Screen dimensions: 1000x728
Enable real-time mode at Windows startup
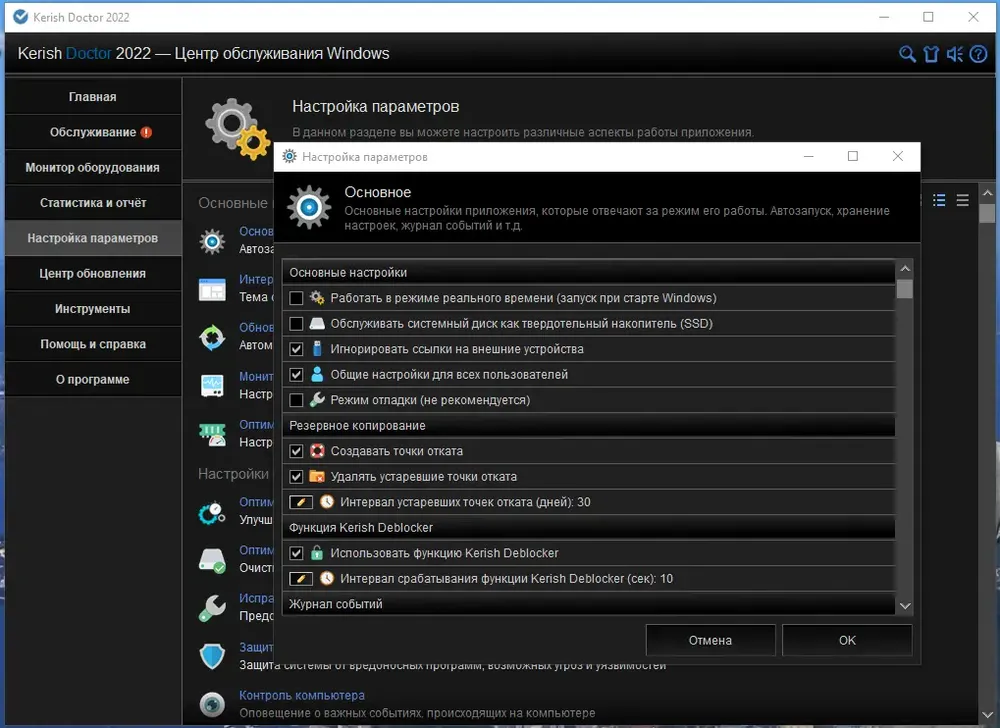(x=296, y=298)
